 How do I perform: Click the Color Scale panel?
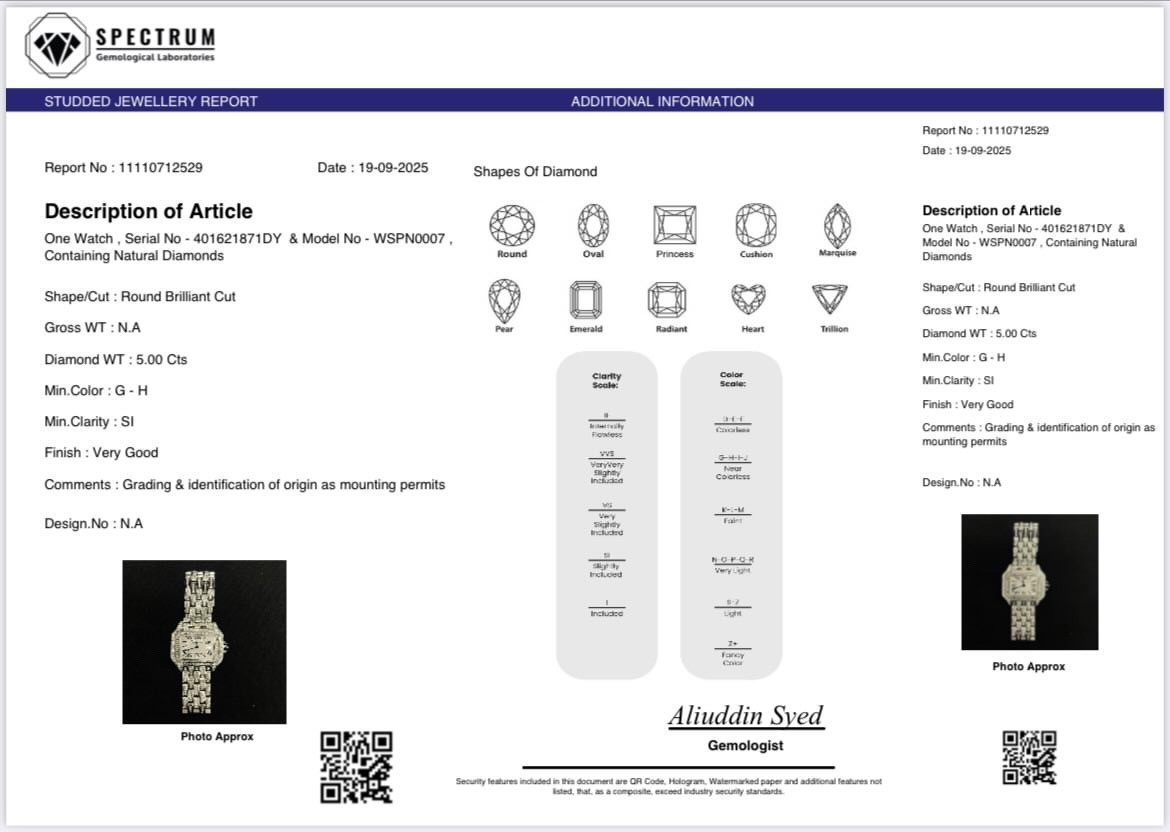coord(731,514)
